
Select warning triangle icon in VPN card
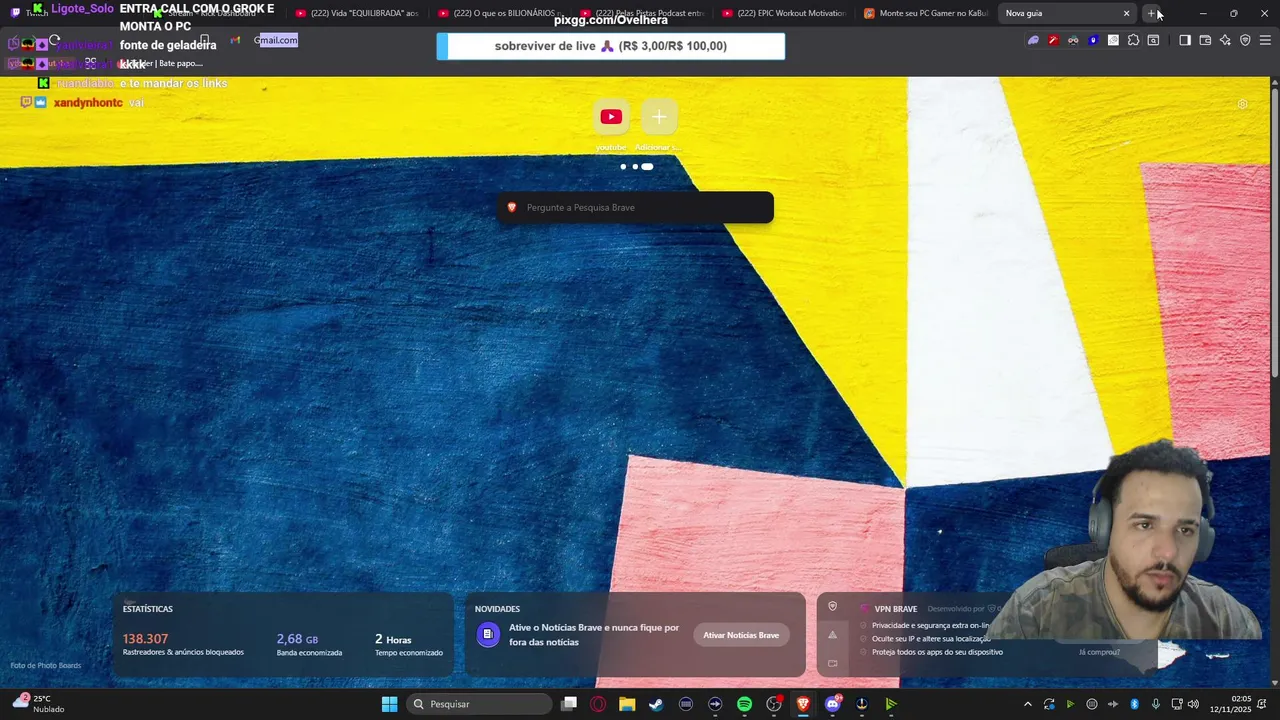pyautogui.click(x=832, y=634)
